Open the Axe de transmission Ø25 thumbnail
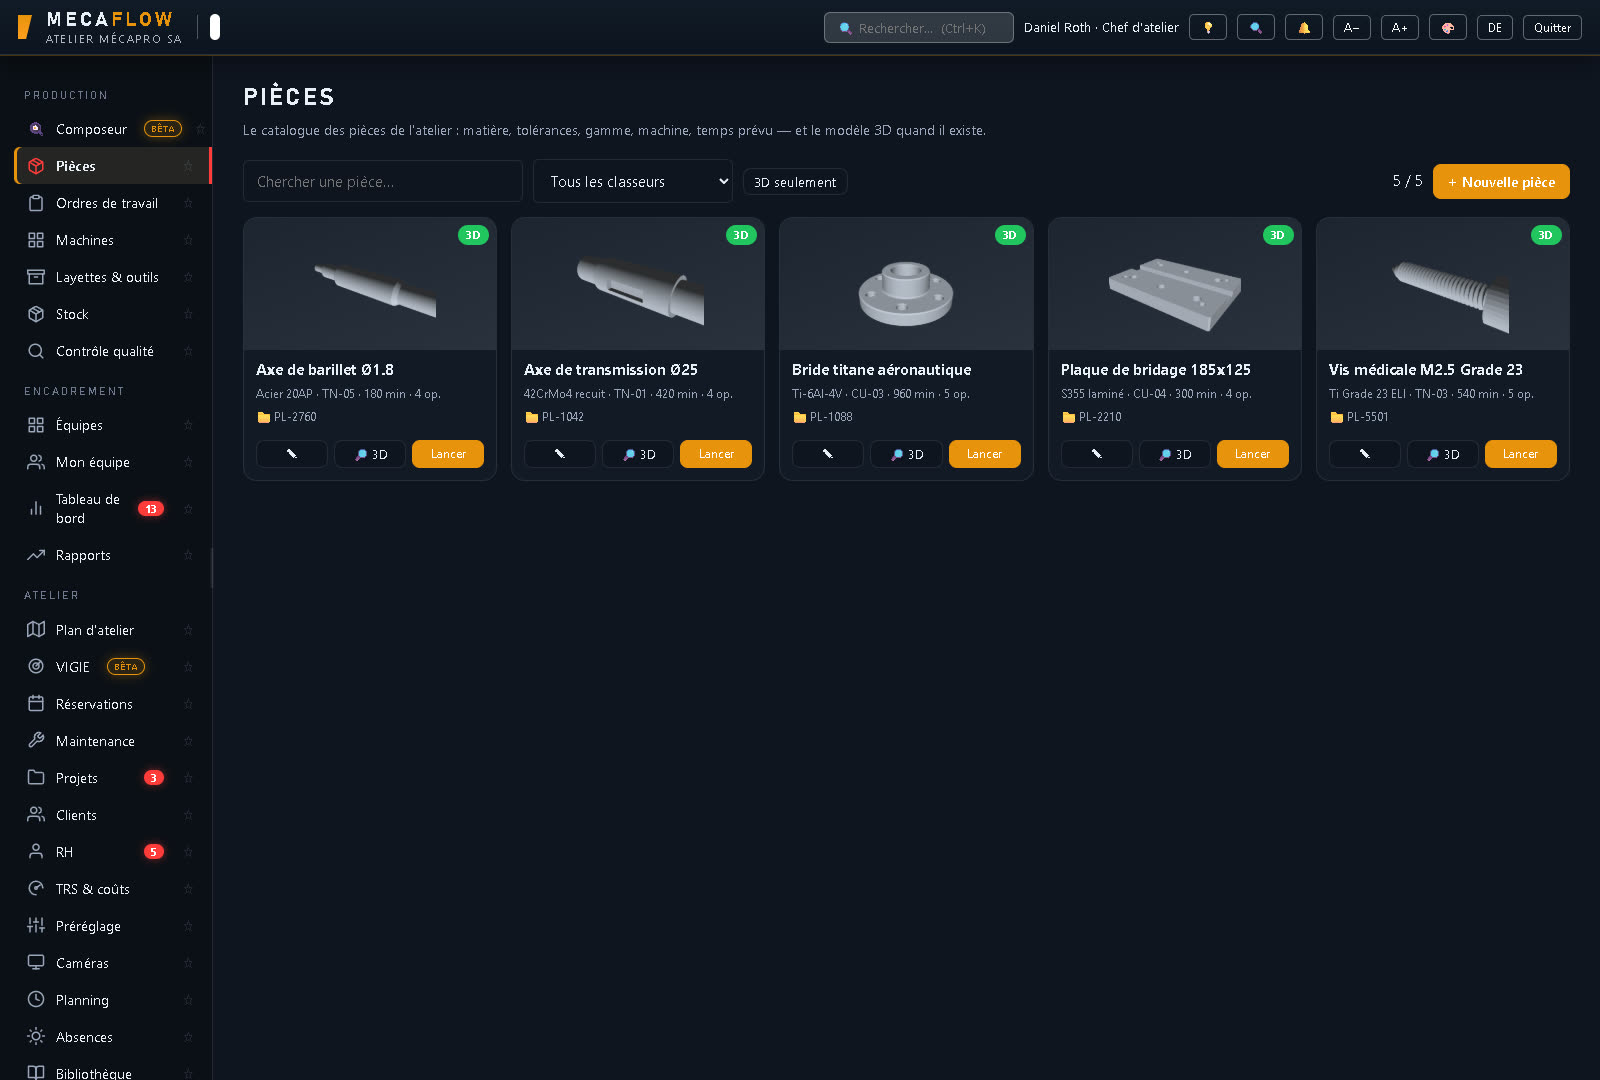Screen dimensions: 1600x1080 [x=638, y=284]
